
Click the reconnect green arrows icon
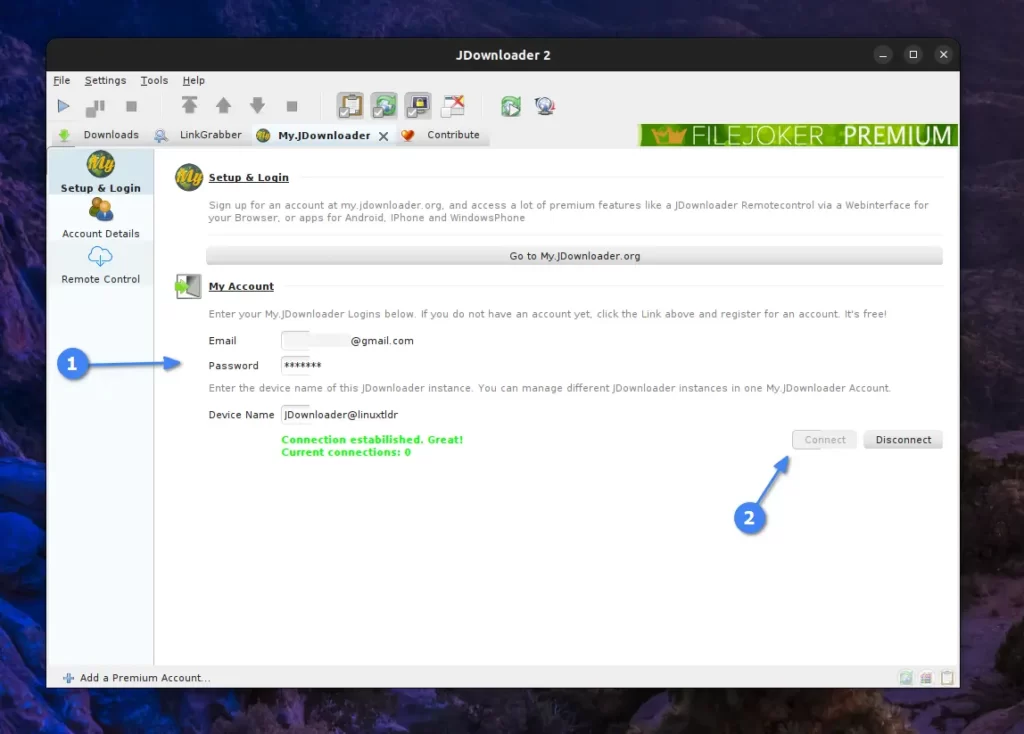pyautogui.click(x=511, y=106)
